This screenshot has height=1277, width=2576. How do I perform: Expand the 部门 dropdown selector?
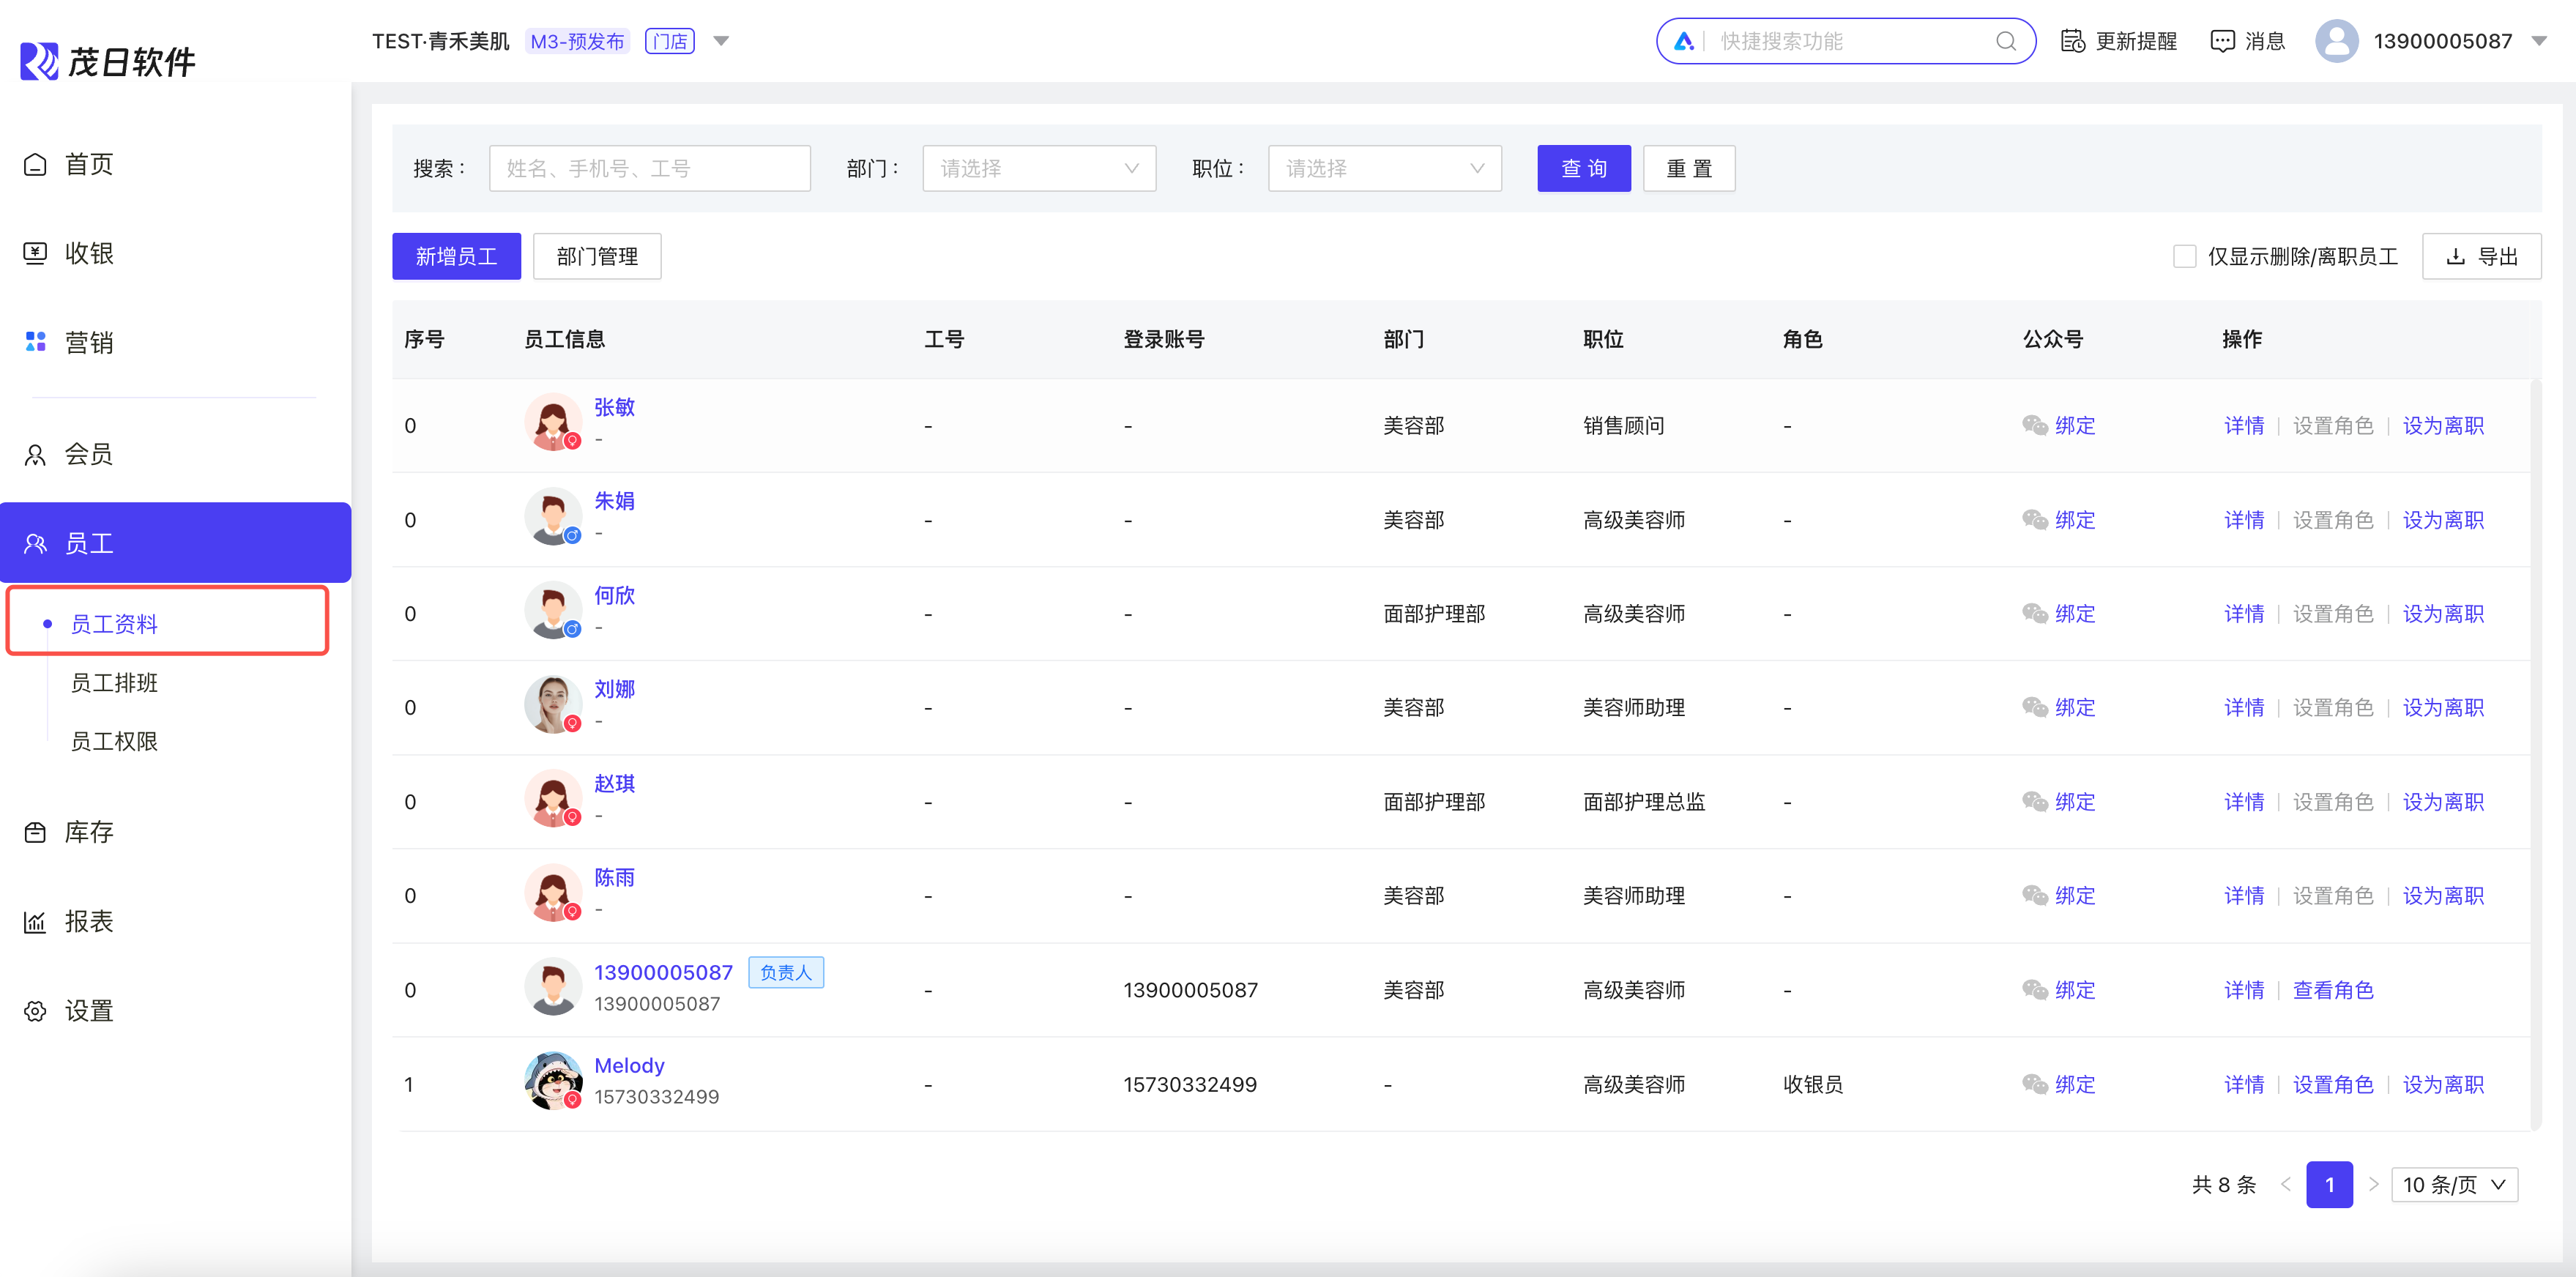[1038, 168]
